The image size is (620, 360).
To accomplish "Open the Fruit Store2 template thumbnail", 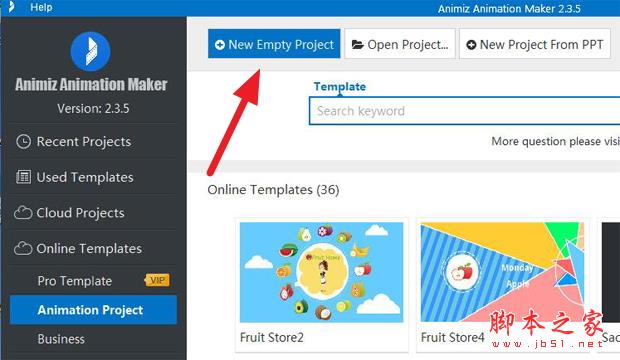I will (321, 272).
